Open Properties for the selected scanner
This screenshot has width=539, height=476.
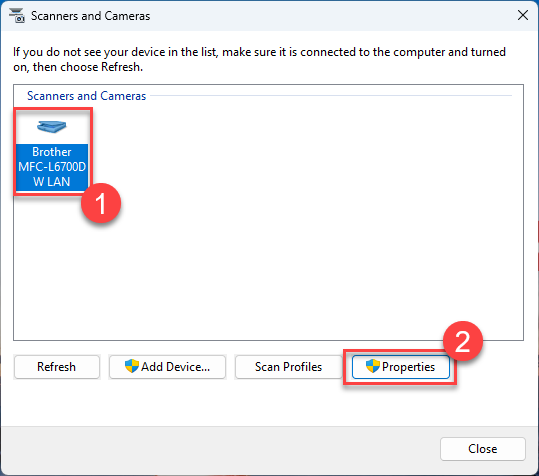point(401,367)
